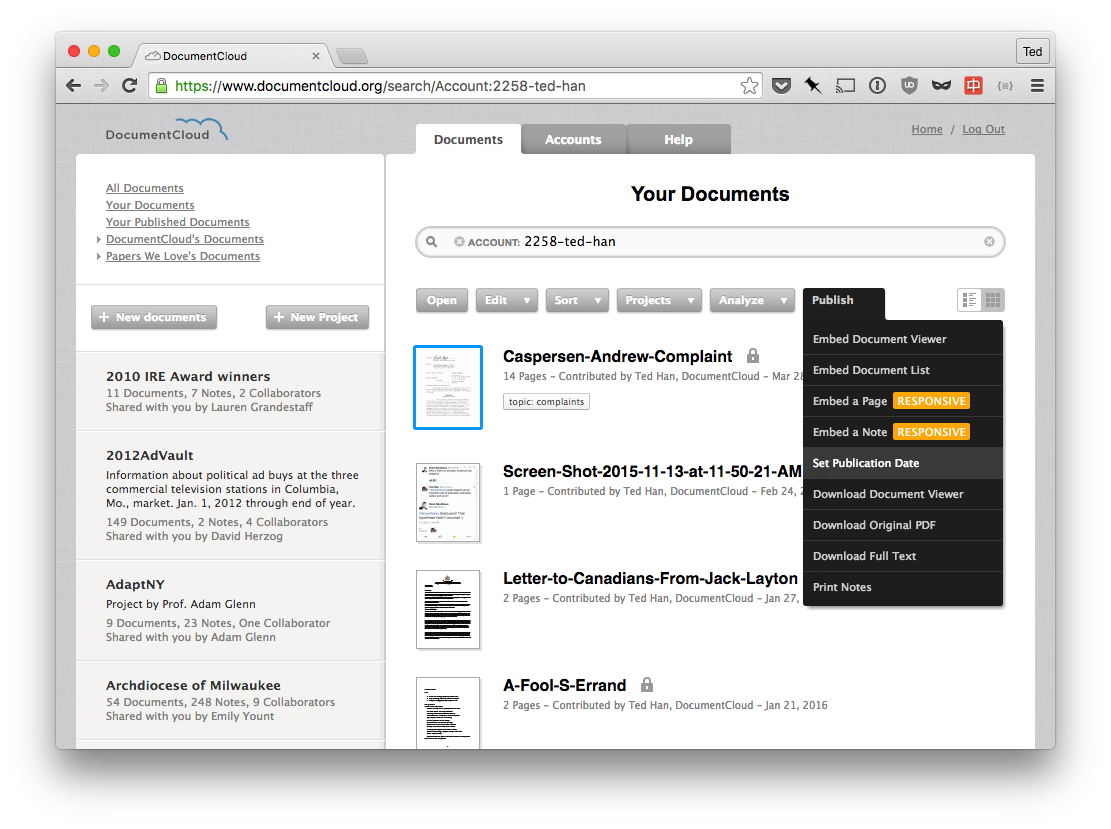The image size is (1111, 829).
Task: Select Set Publication Date
Action: (x=903, y=463)
